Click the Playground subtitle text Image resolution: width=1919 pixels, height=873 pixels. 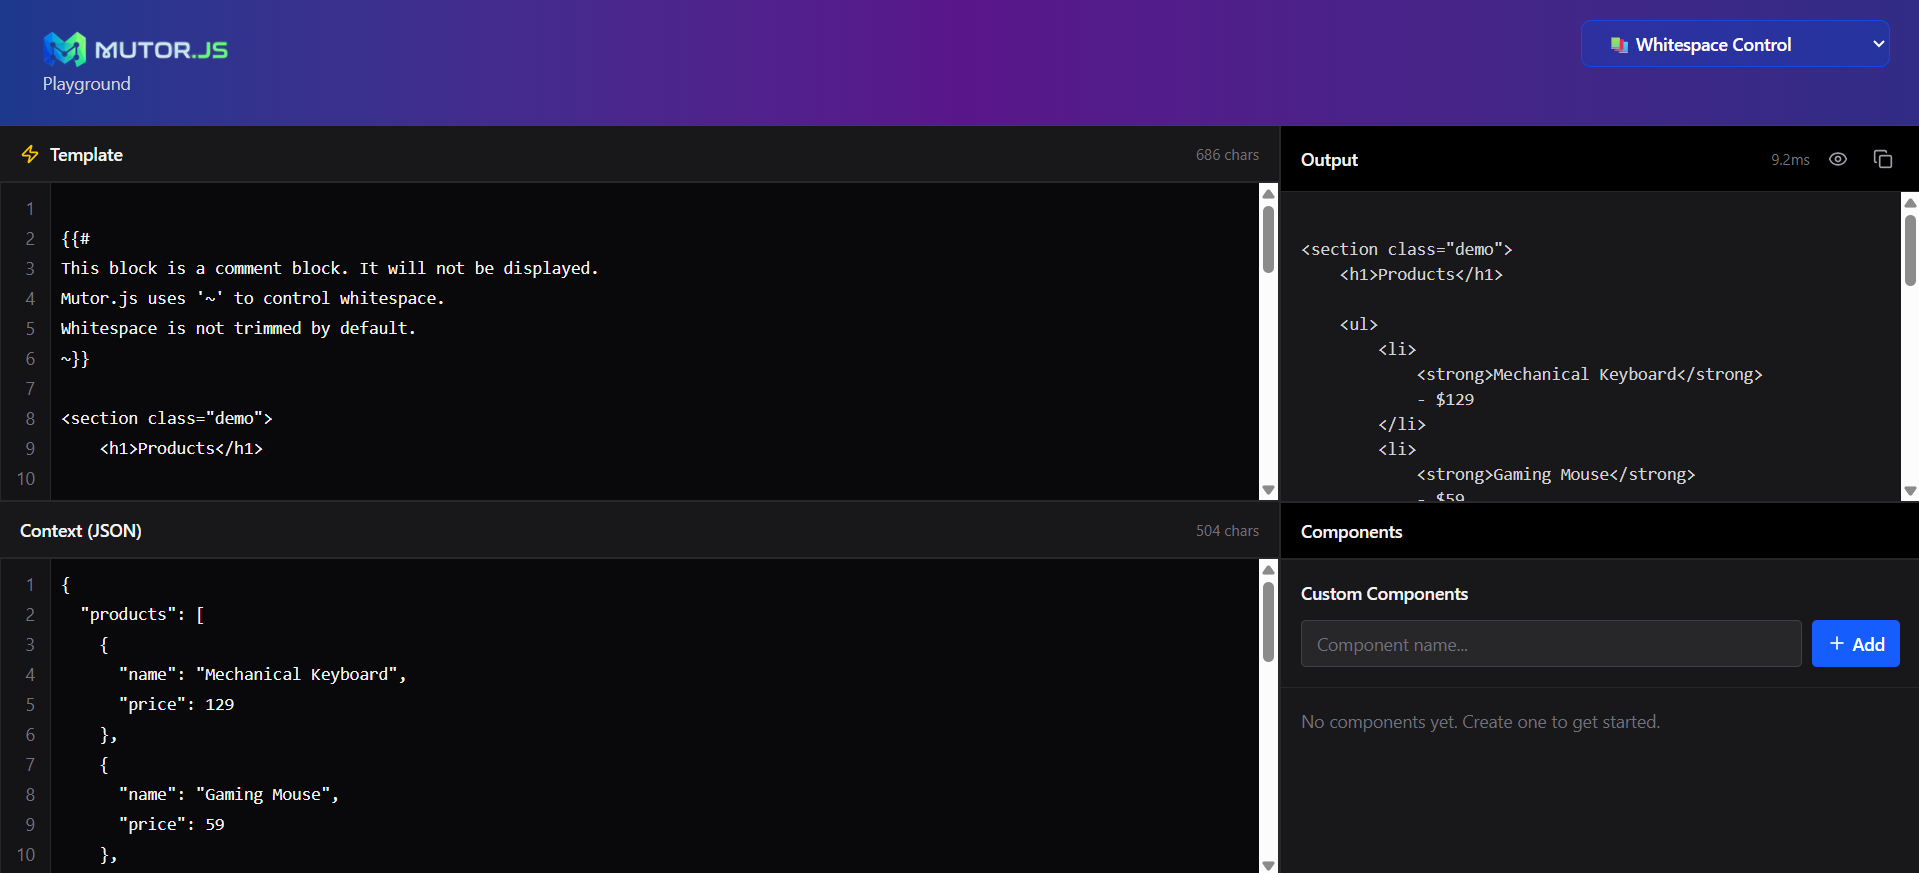(x=86, y=84)
